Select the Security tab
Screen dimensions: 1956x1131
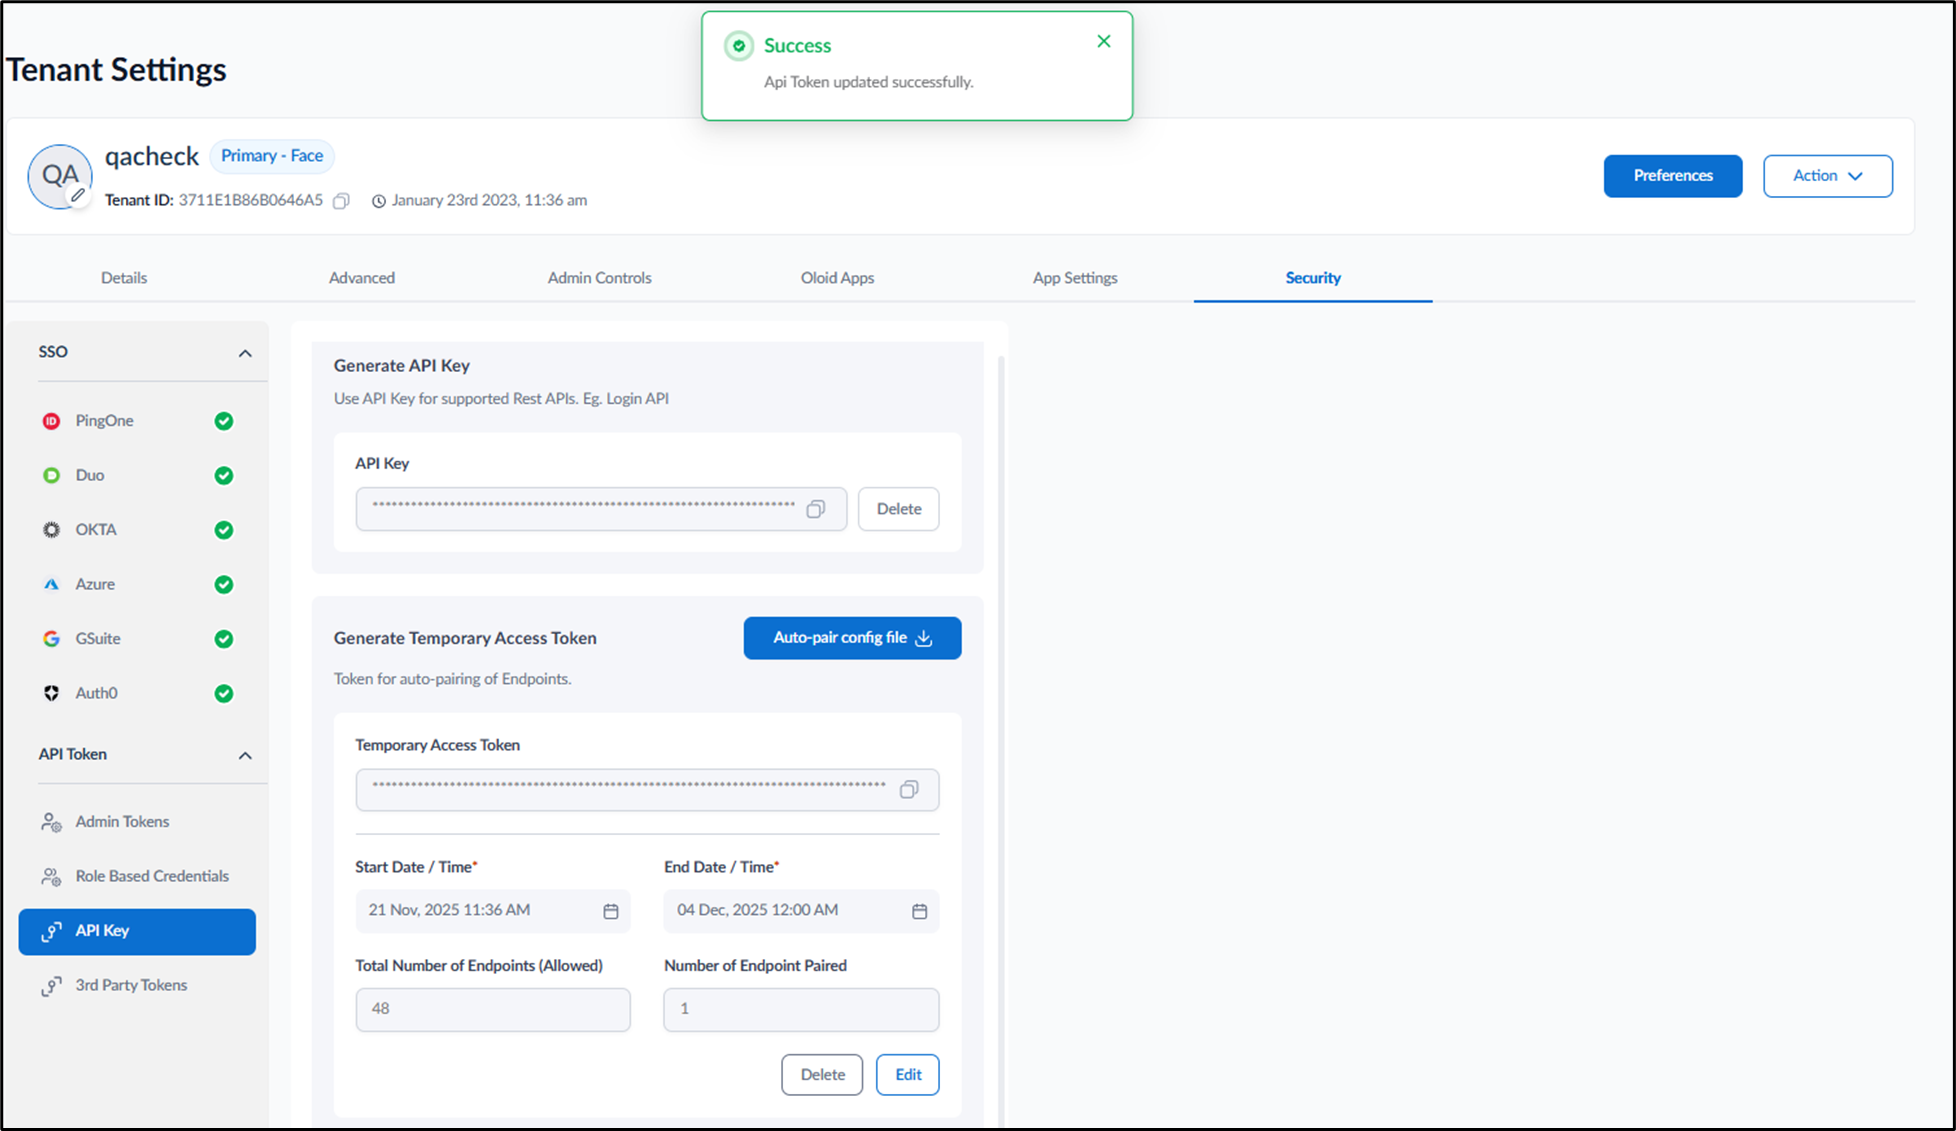(x=1313, y=278)
